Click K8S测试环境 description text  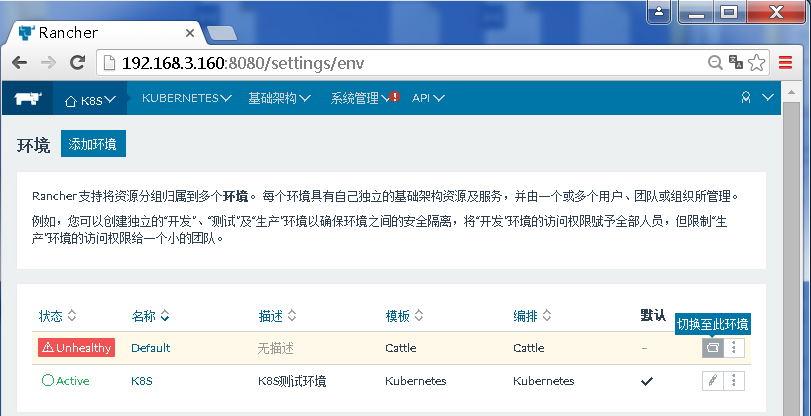tap(292, 381)
